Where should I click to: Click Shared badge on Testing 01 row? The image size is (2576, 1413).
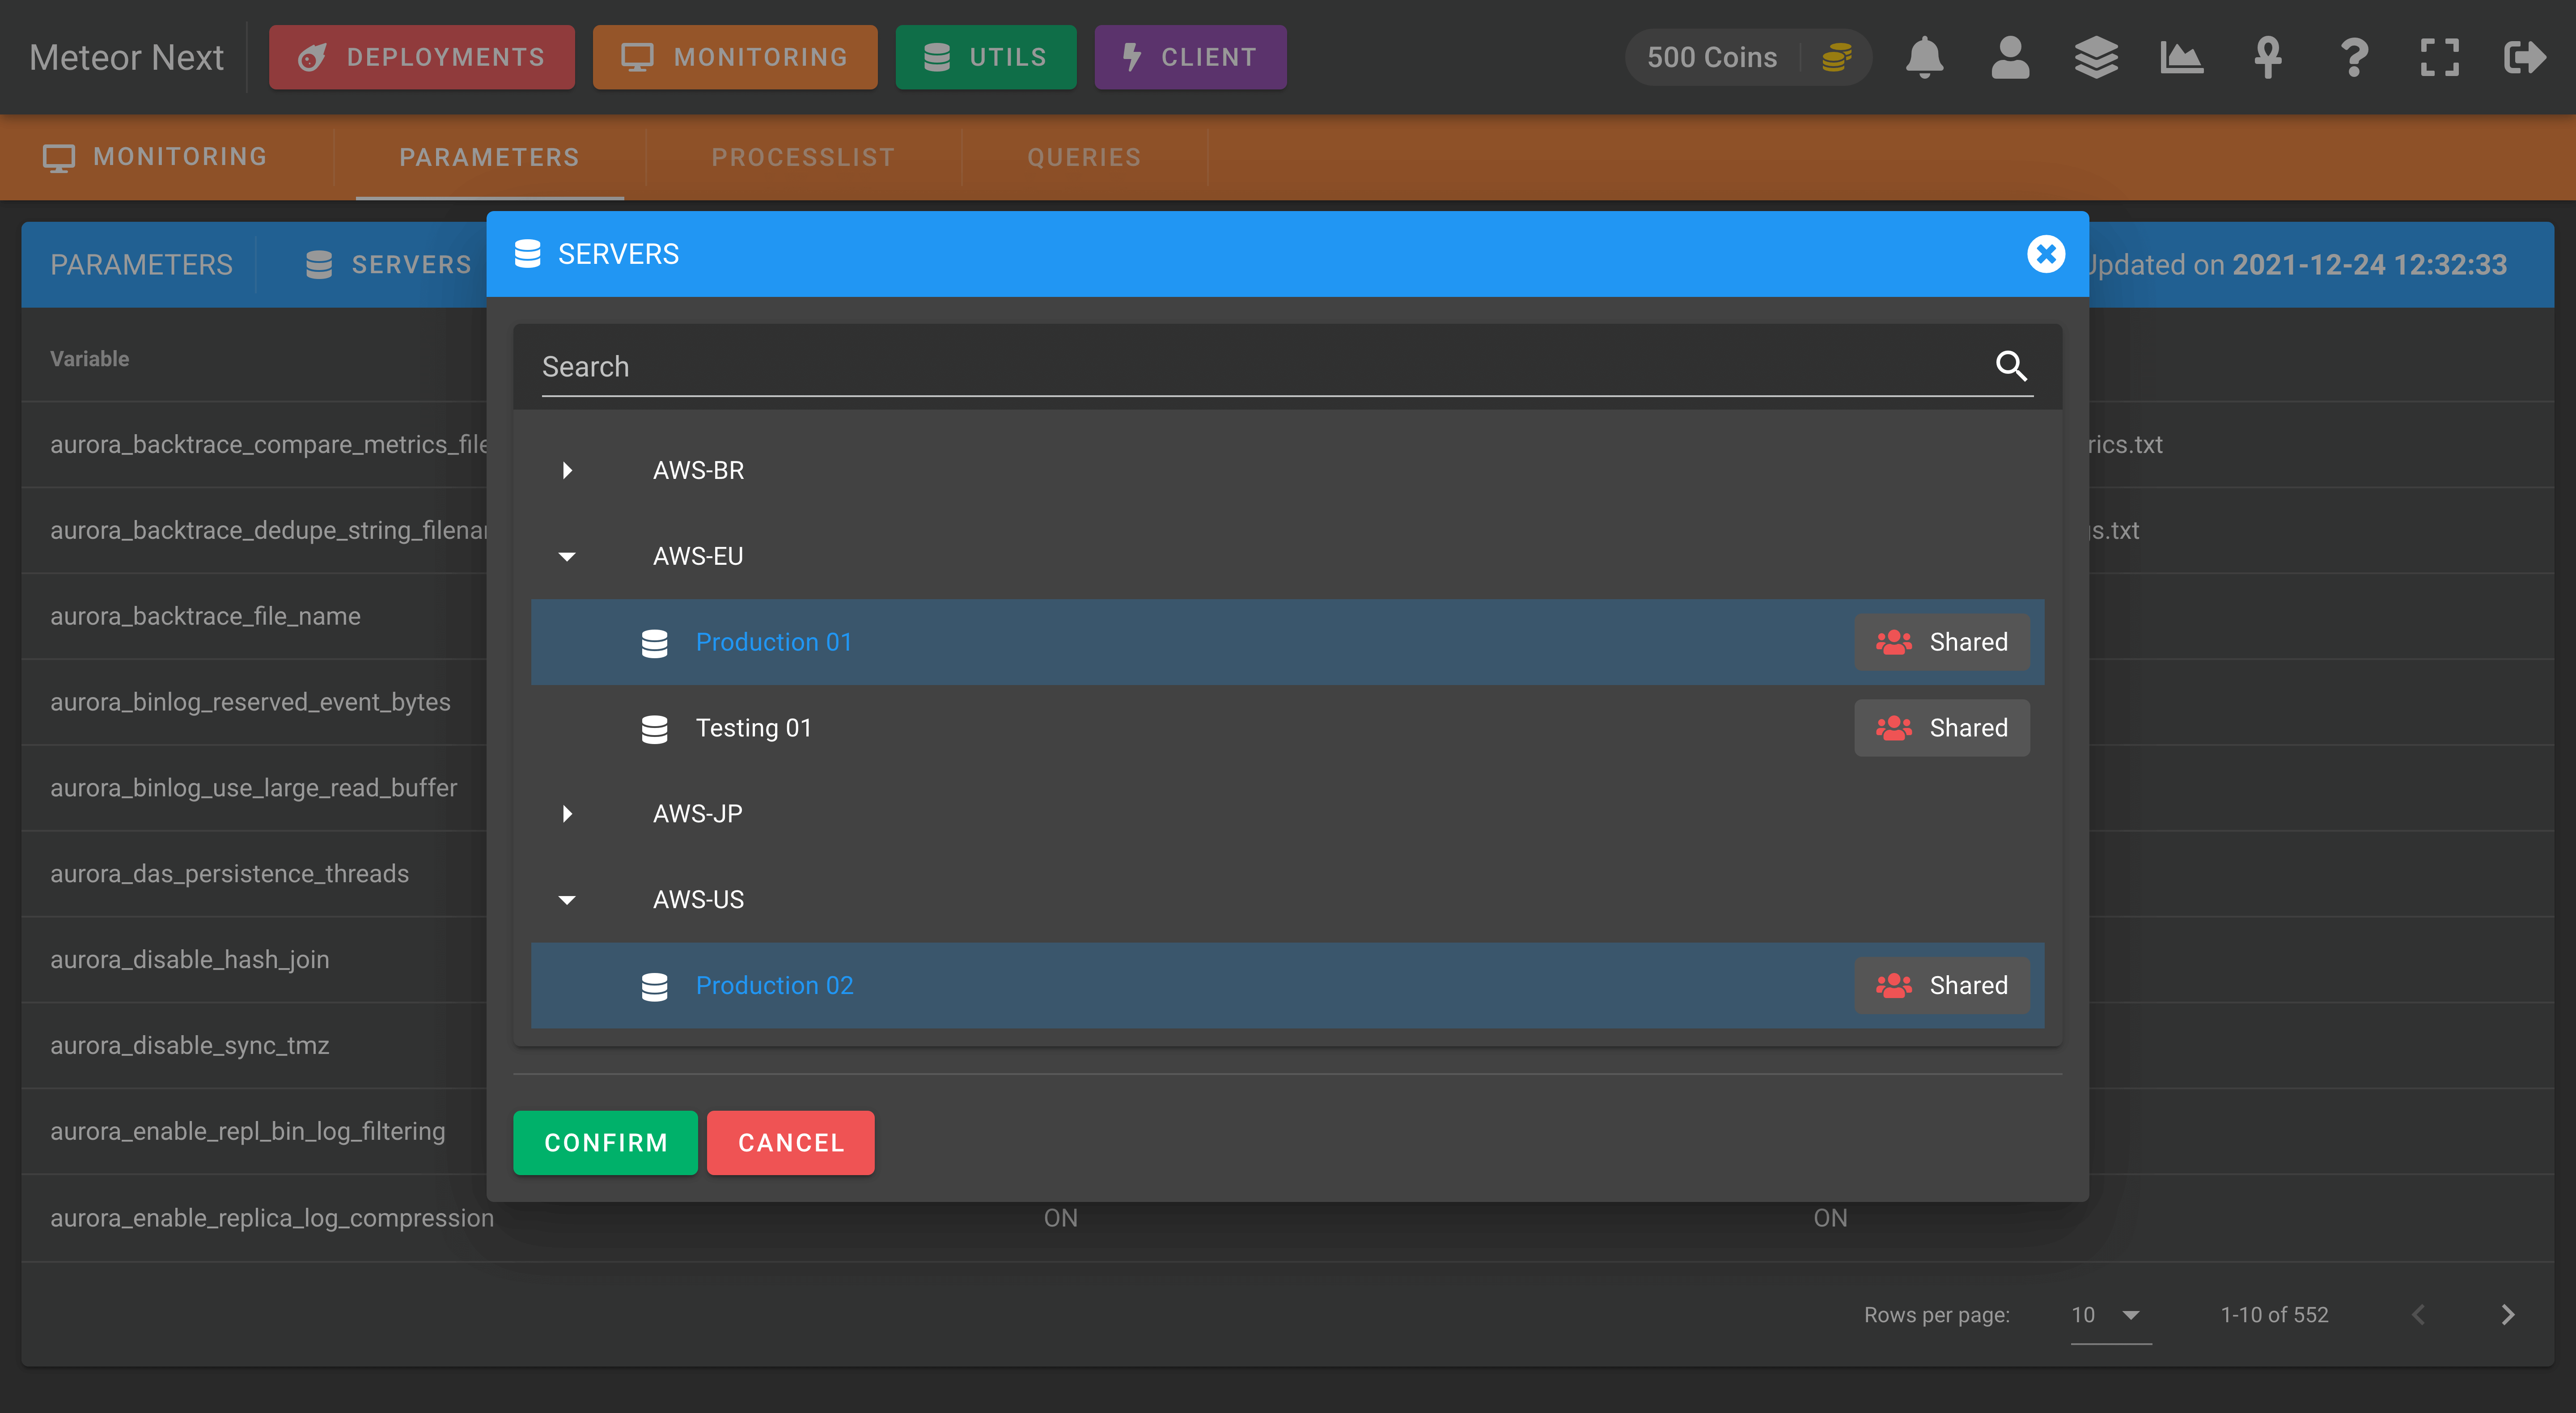point(1942,728)
